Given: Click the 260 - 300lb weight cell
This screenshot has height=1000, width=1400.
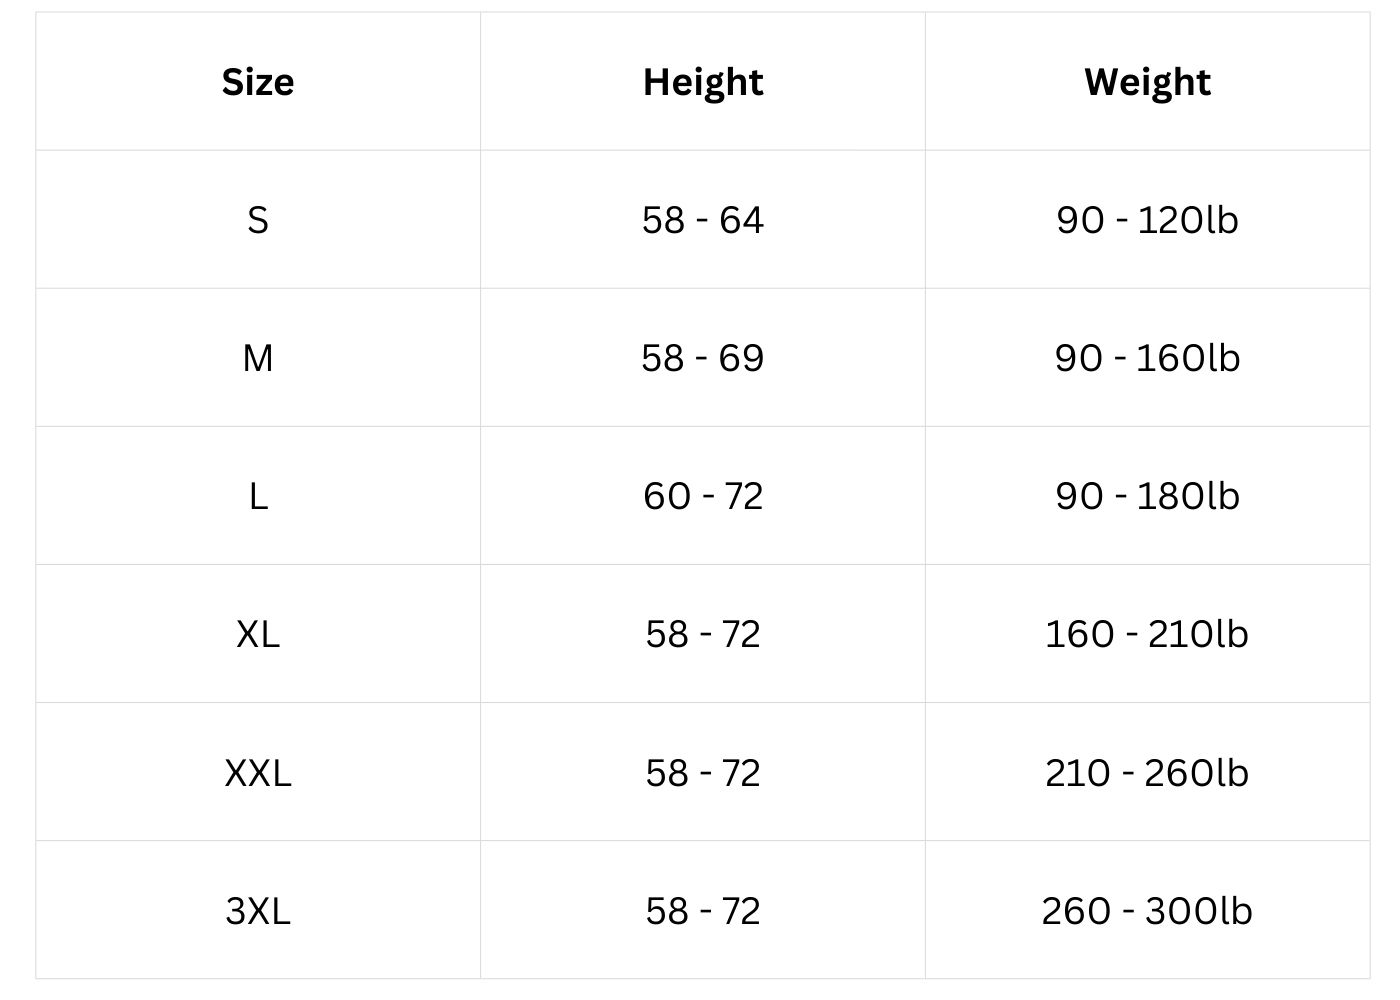Looking at the screenshot, I should click(1147, 911).
